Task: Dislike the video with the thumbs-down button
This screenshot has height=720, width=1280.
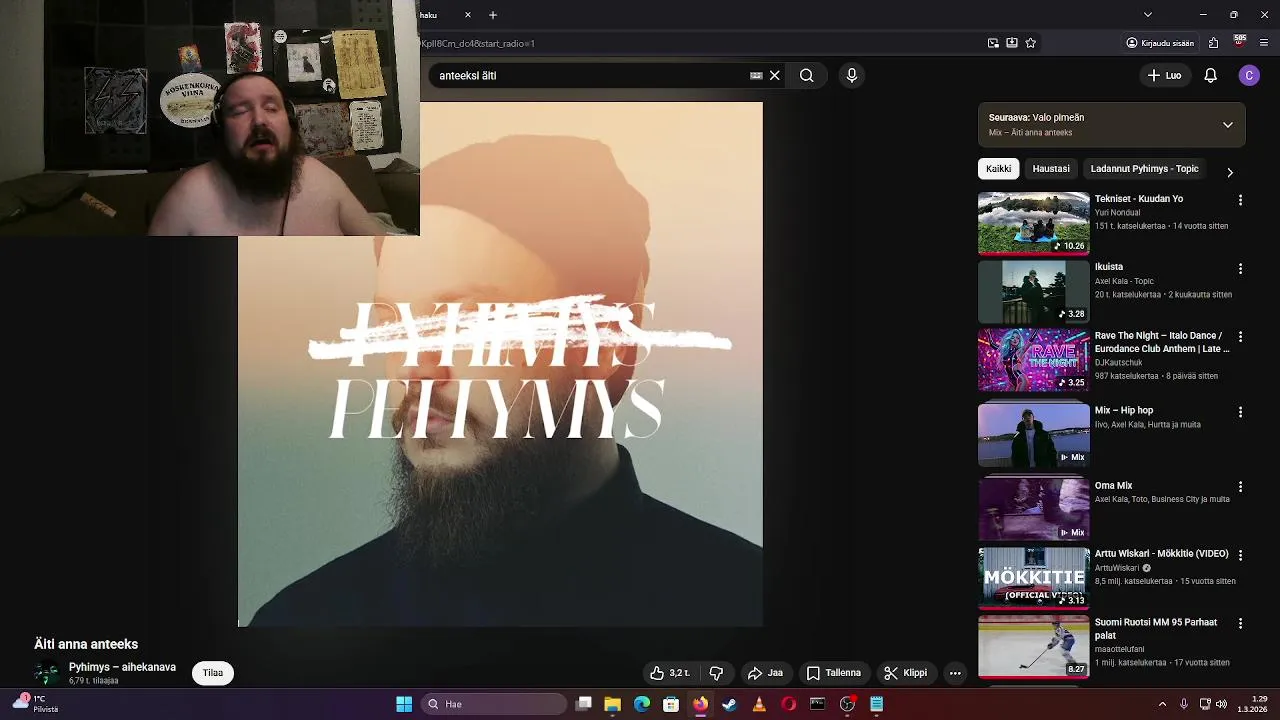Action: click(716, 673)
